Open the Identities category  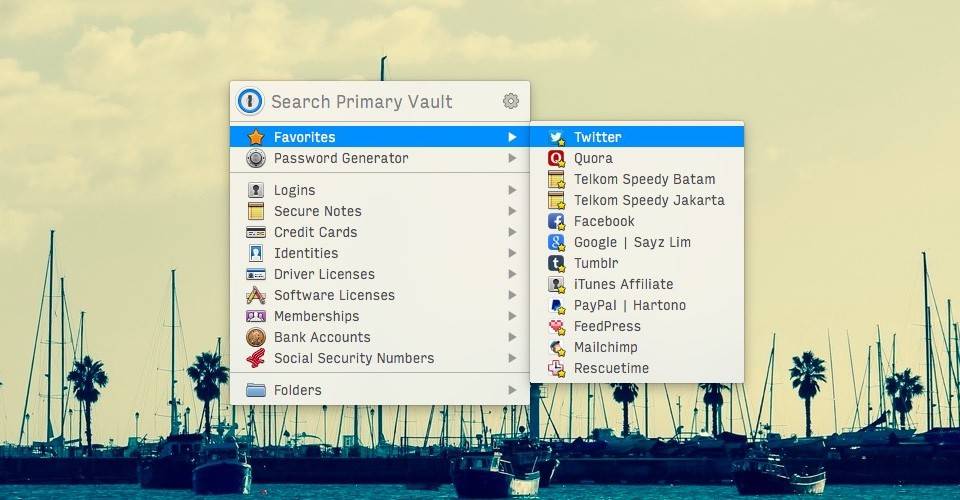click(x=380, y=253)
